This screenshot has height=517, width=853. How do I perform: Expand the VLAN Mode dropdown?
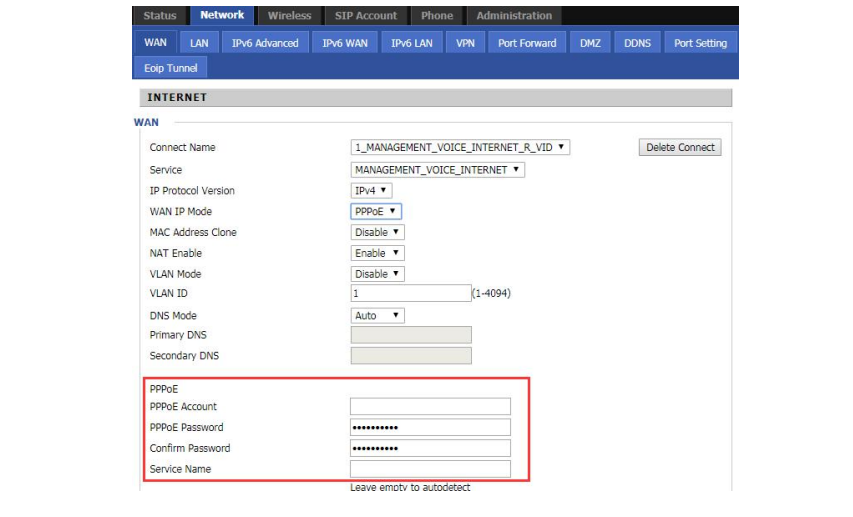(x=378, y=274)
